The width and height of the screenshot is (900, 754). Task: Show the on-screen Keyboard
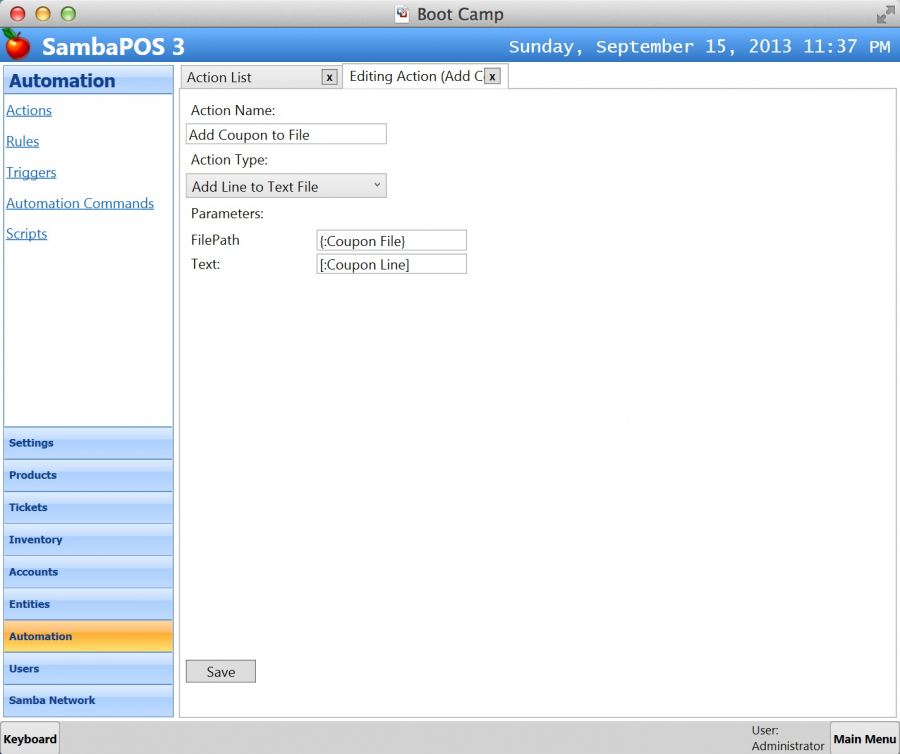coord(30,738)
